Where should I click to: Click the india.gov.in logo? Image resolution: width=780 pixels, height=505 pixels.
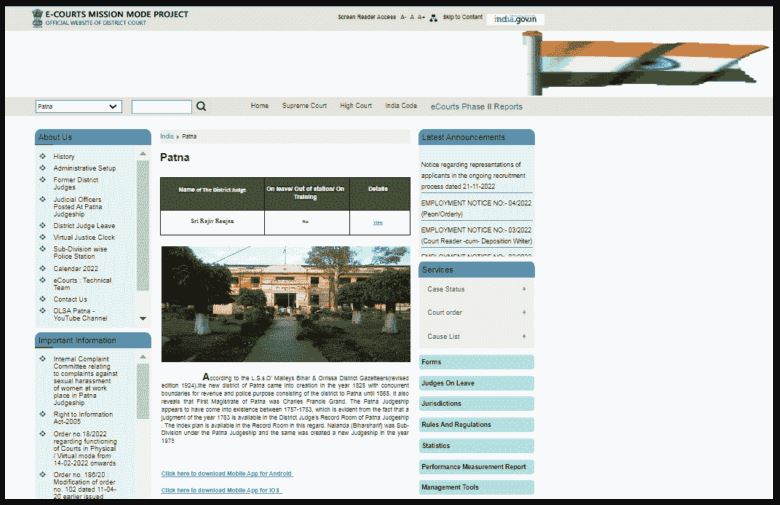[x=515, y=18]
